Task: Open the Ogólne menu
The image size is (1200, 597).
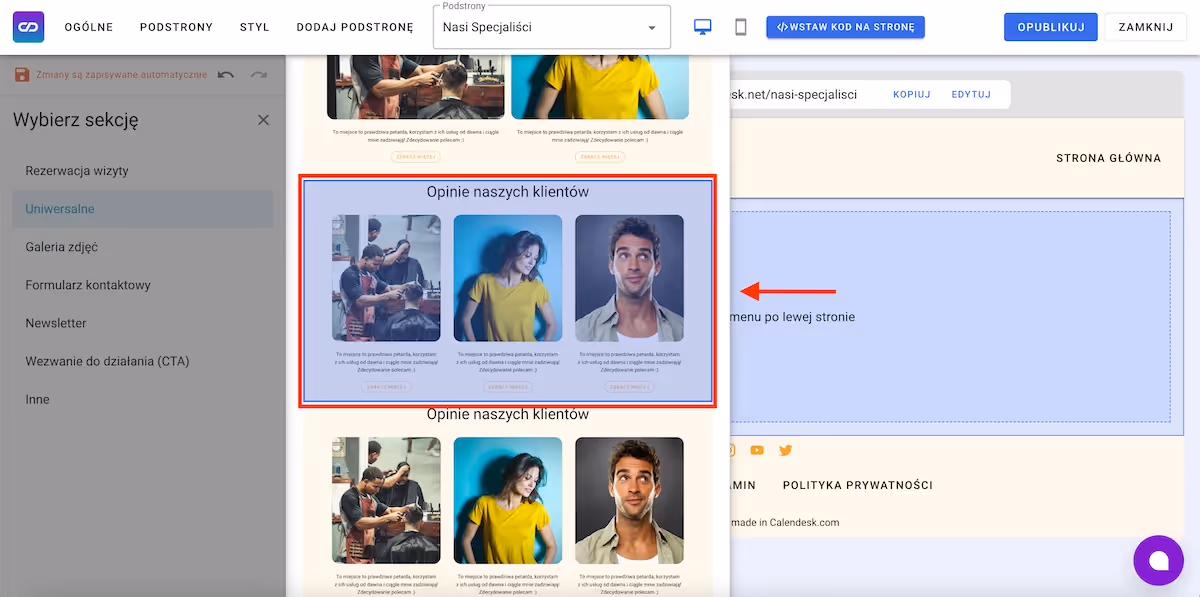Action: pyautogui.click(x=89, y=27)
